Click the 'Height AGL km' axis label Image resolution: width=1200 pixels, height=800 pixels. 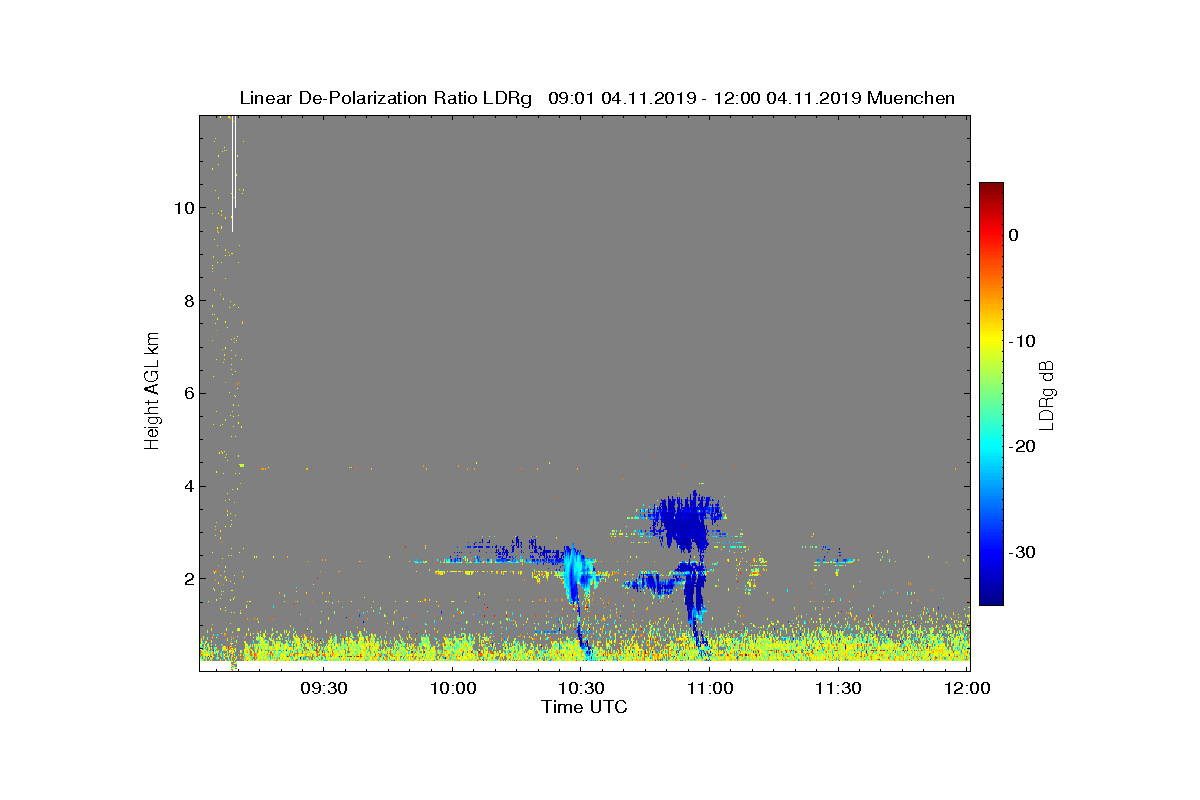pos(152,392)
